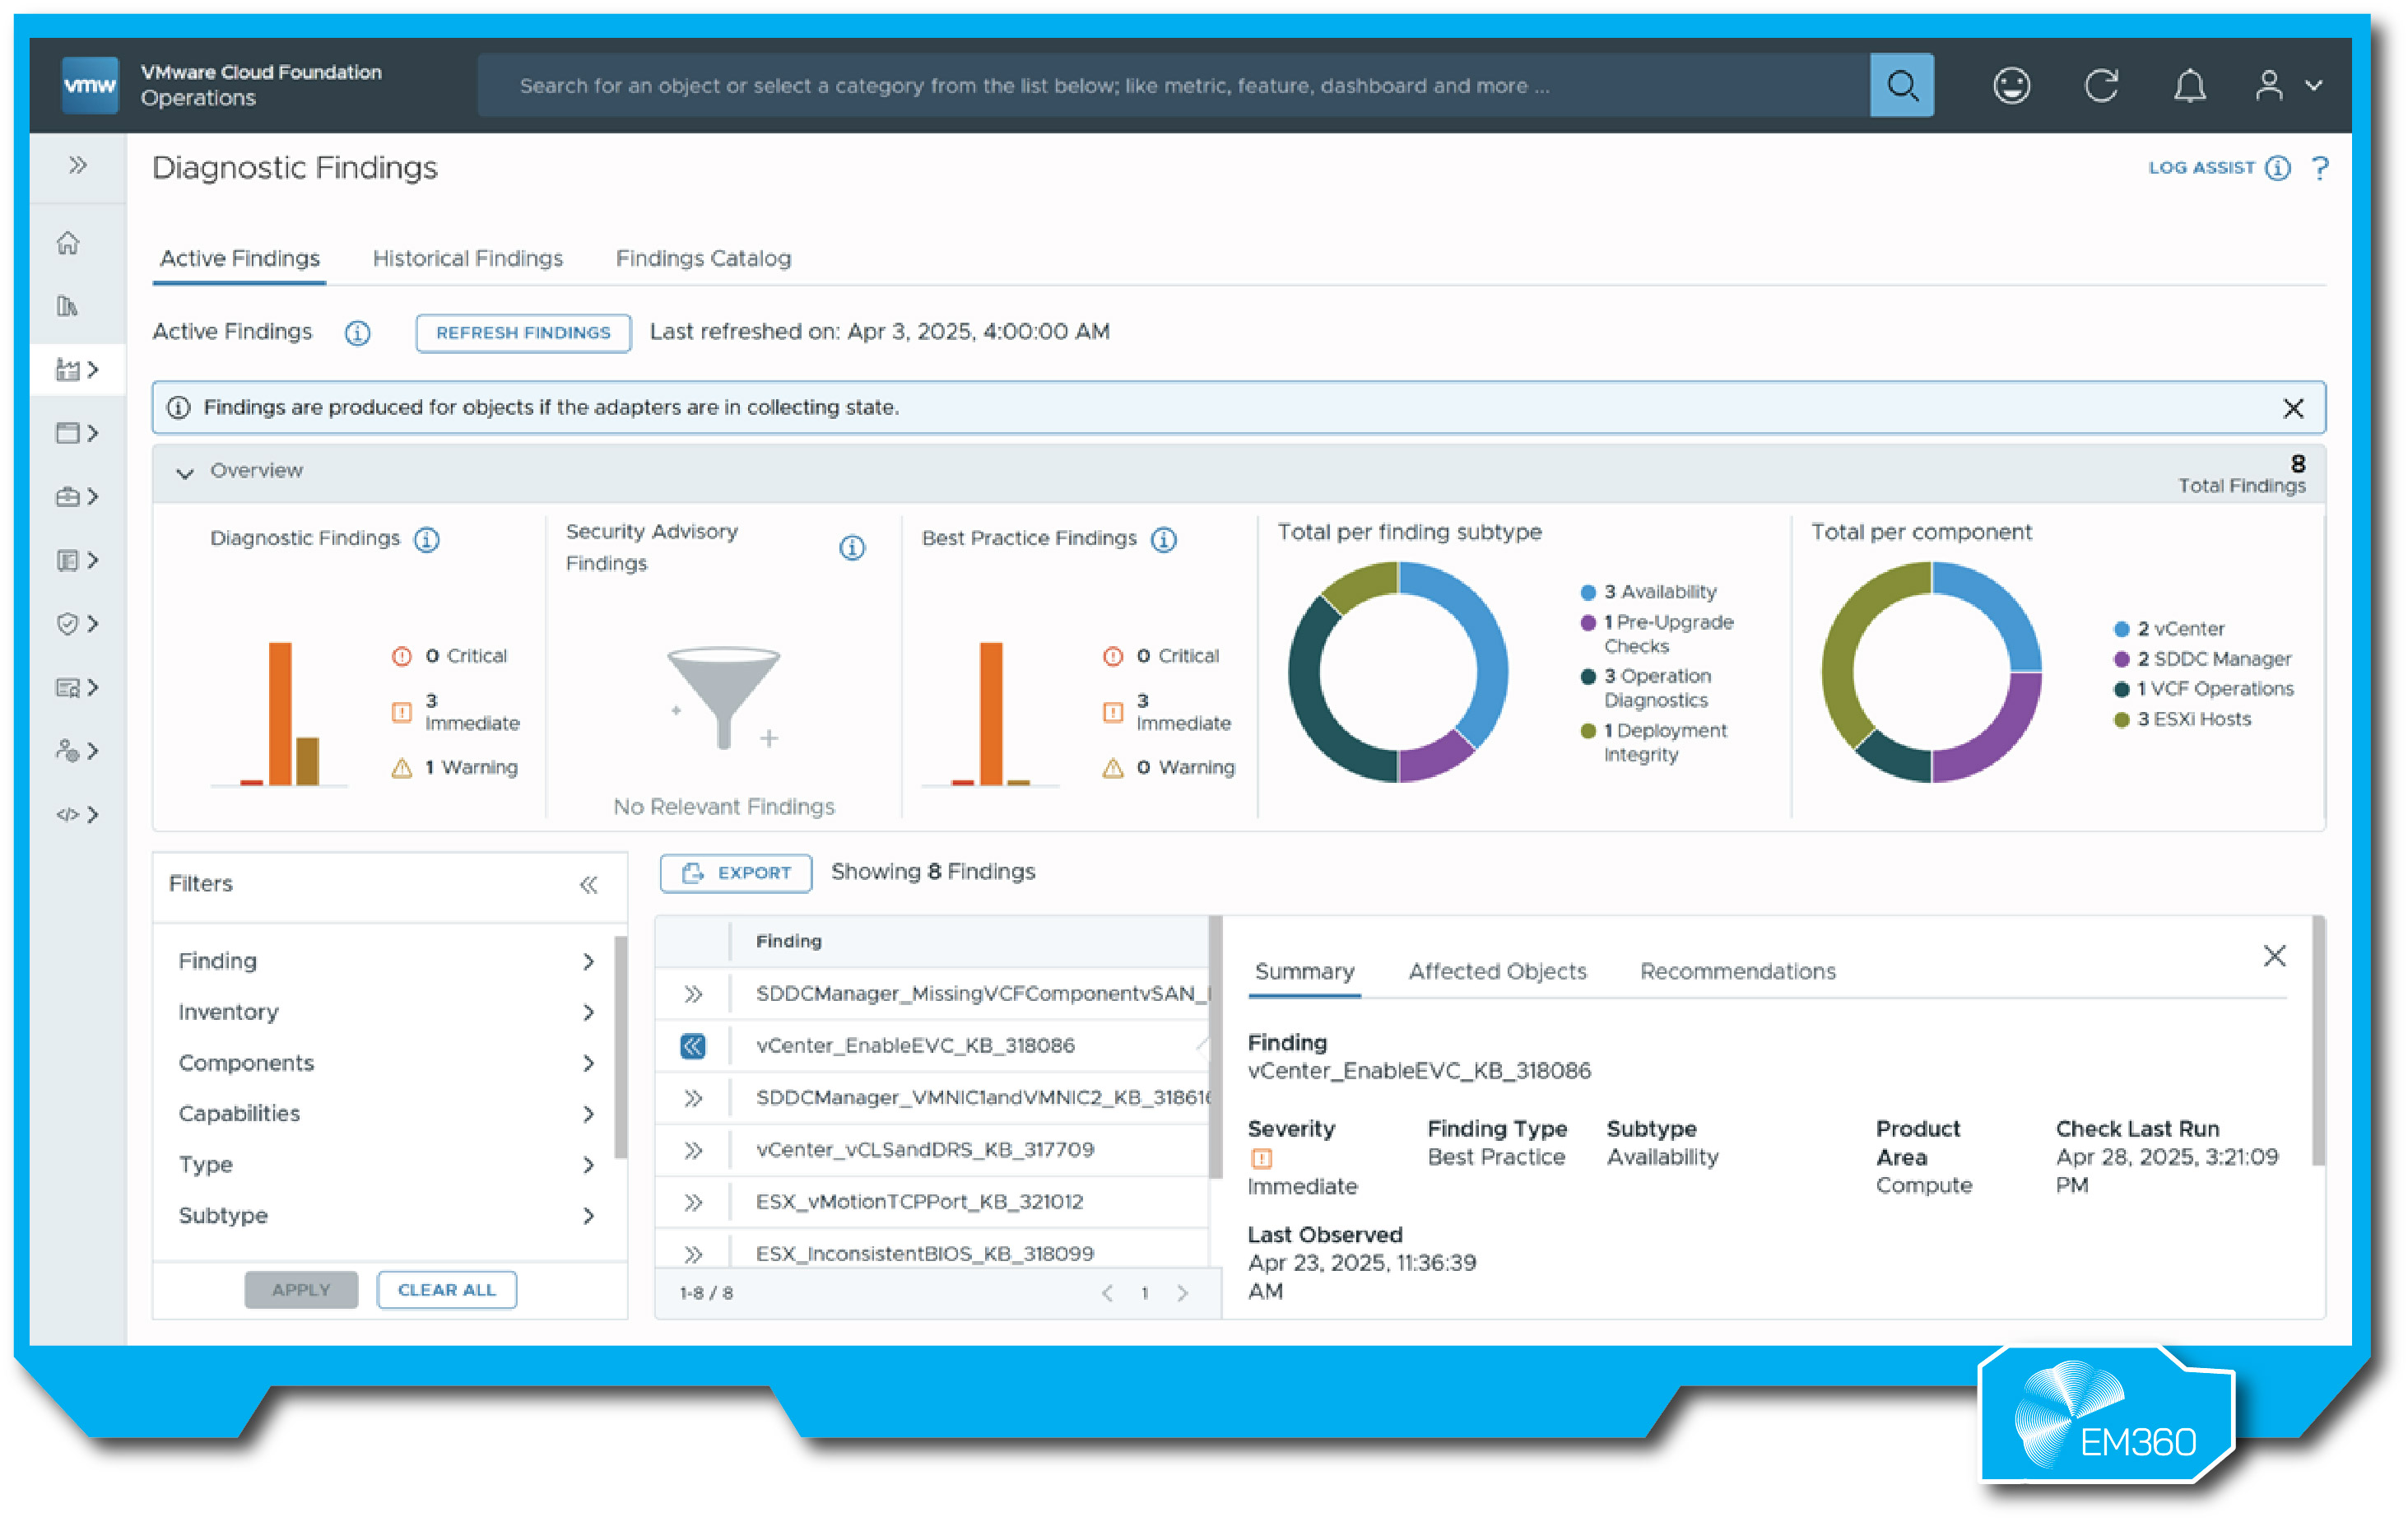
Task: Open the shield compliance icon in the sidebar
Action: (68, 623)
